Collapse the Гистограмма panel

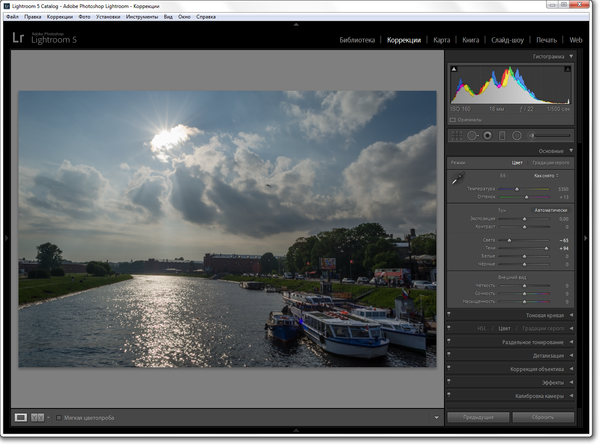click(x=571, y=56)
